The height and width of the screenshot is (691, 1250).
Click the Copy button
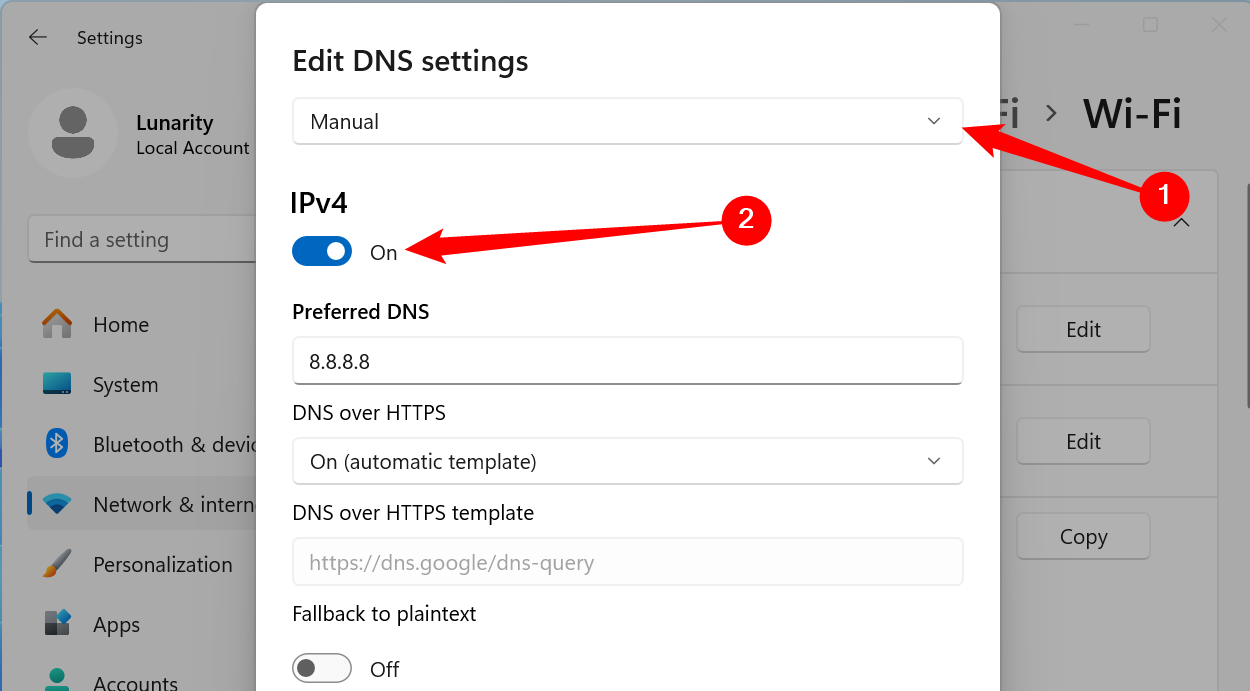click(x=1083, y=537)
